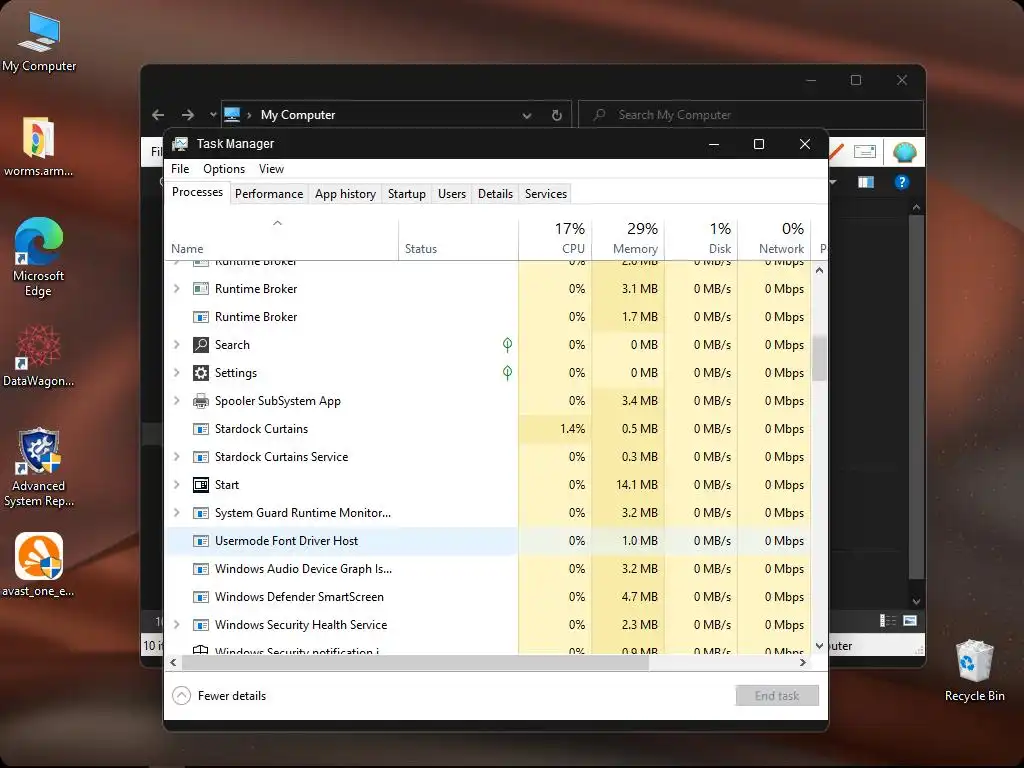1024x768 pixels.
Task: Open the address bar history dropdown
Action: click(526, 116)
